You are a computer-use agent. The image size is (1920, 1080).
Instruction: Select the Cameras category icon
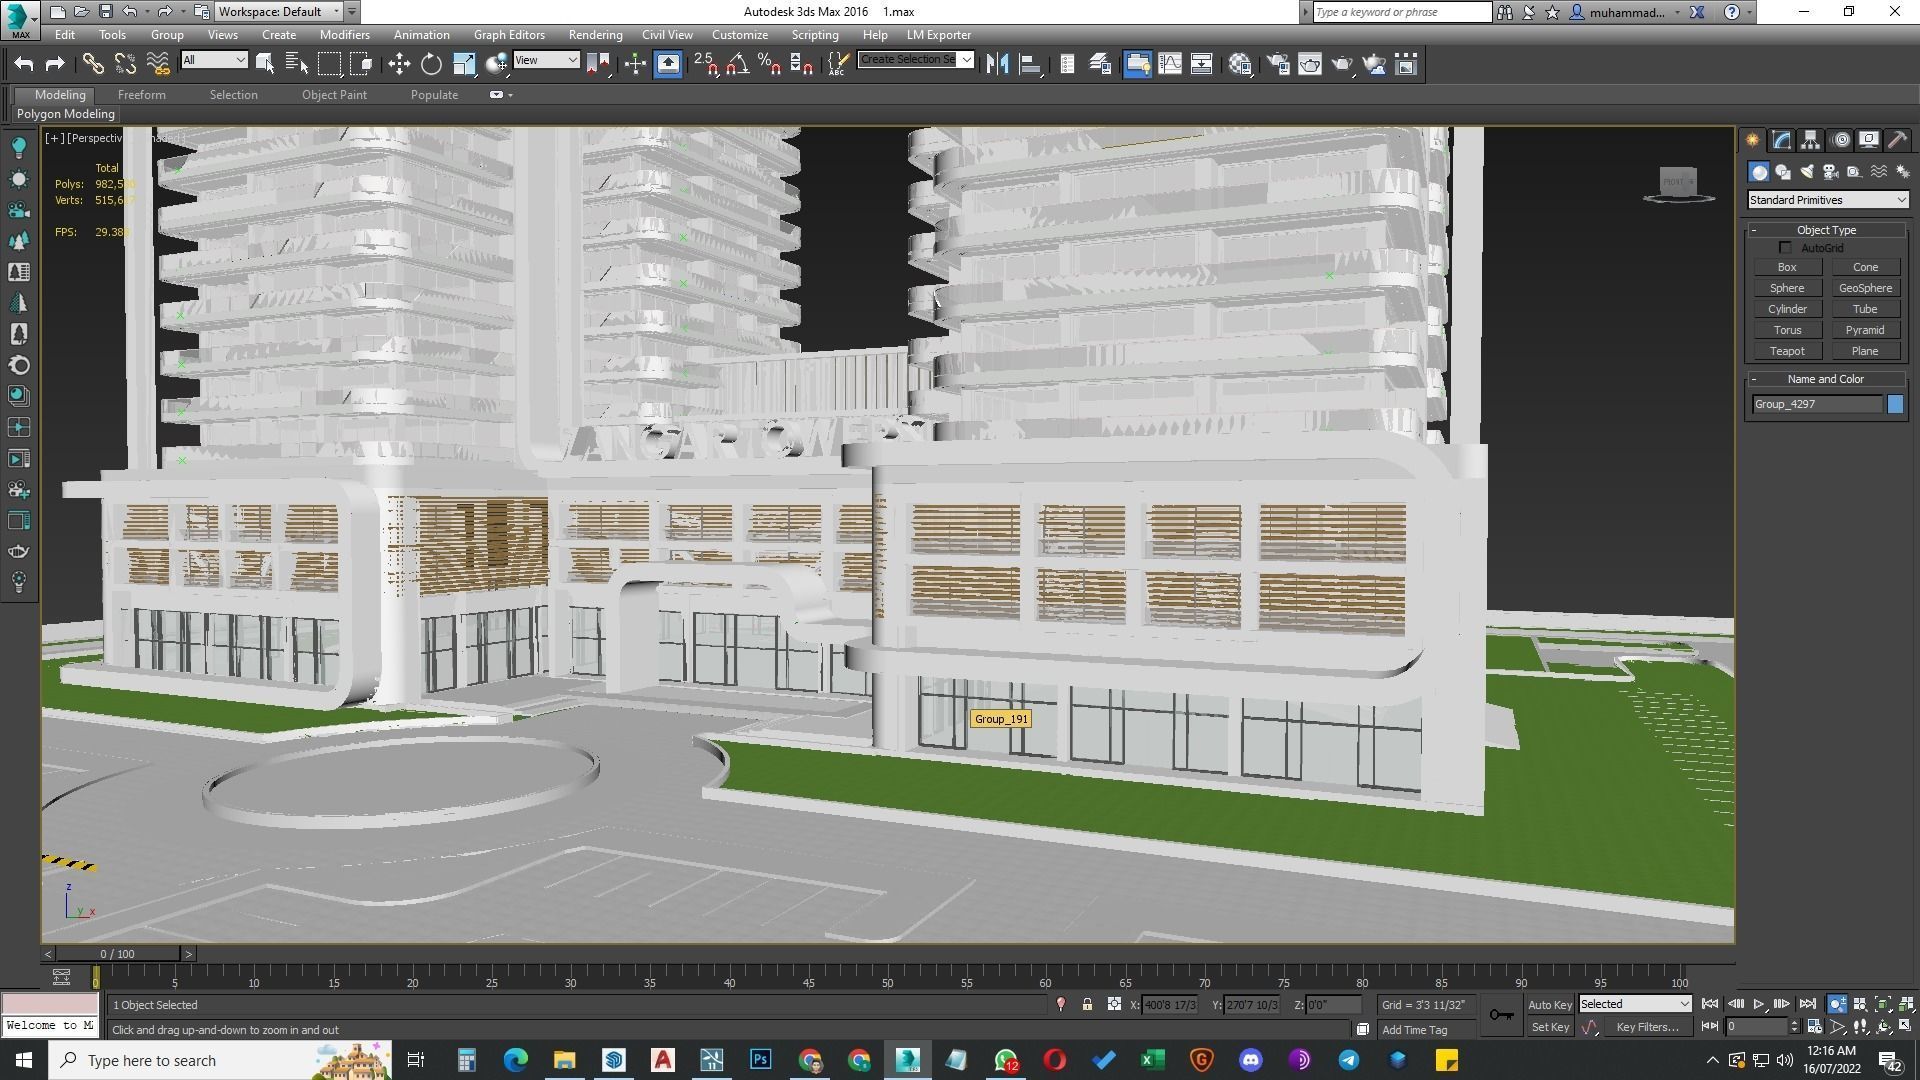[x=1831, y=172]
